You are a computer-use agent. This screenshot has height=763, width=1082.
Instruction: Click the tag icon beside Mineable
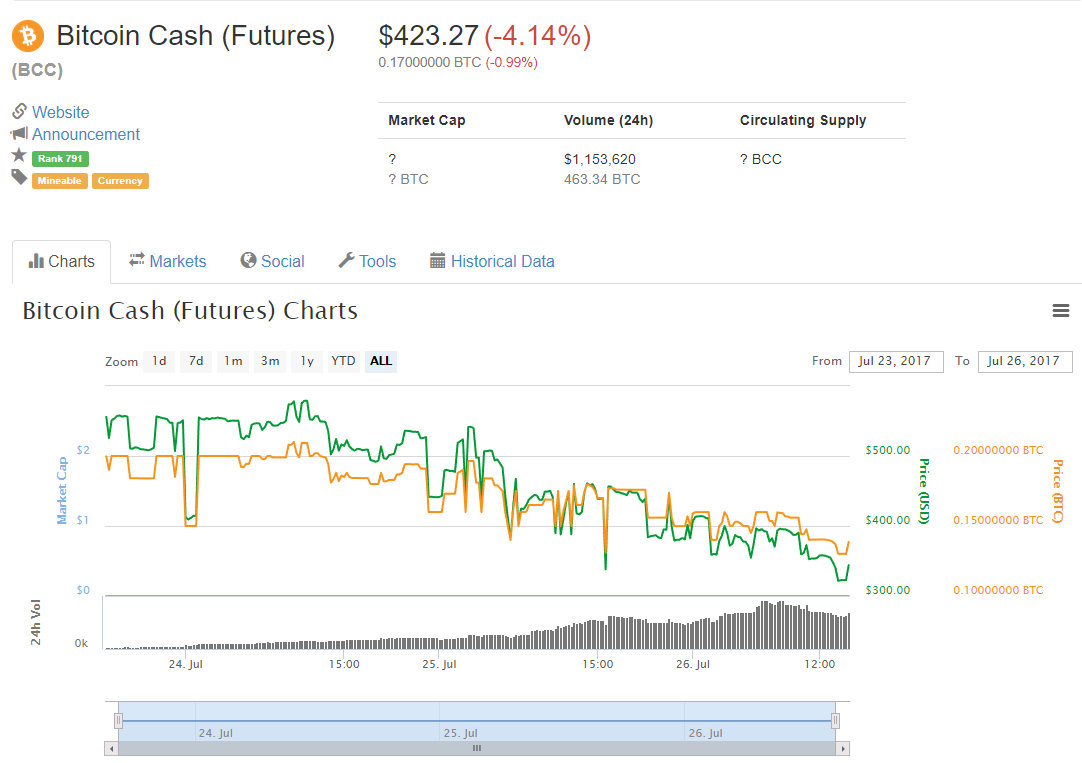point(19,178)
